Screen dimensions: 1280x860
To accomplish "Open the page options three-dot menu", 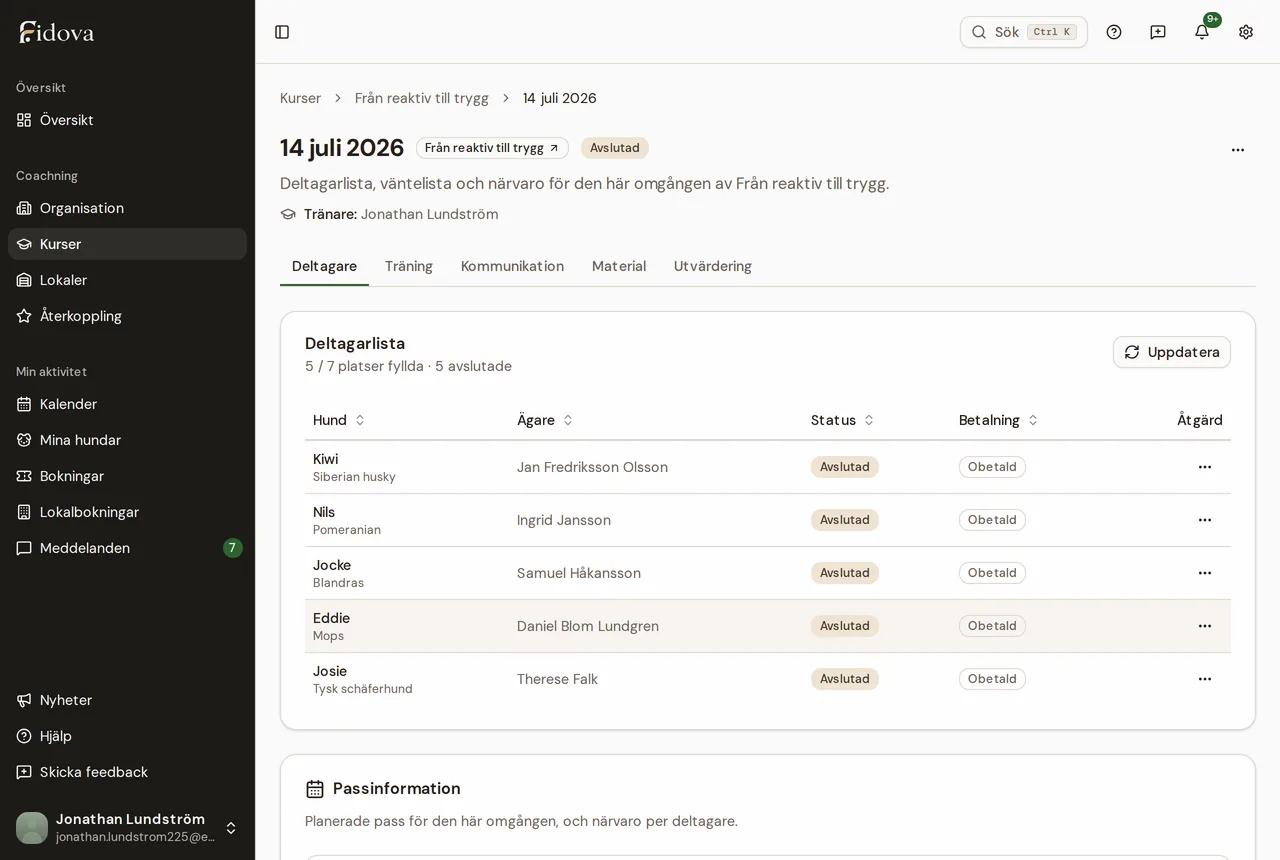I will coord(1238,150).
